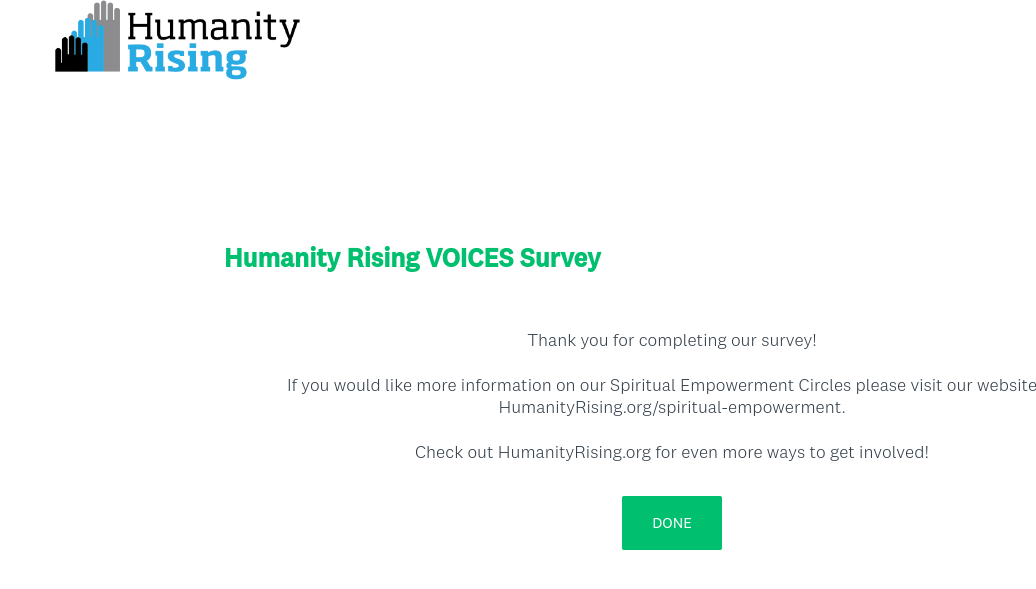Click the word "VOICES" in the heading
This screenshot has height=589, width=1036.
tap(469, 258)
